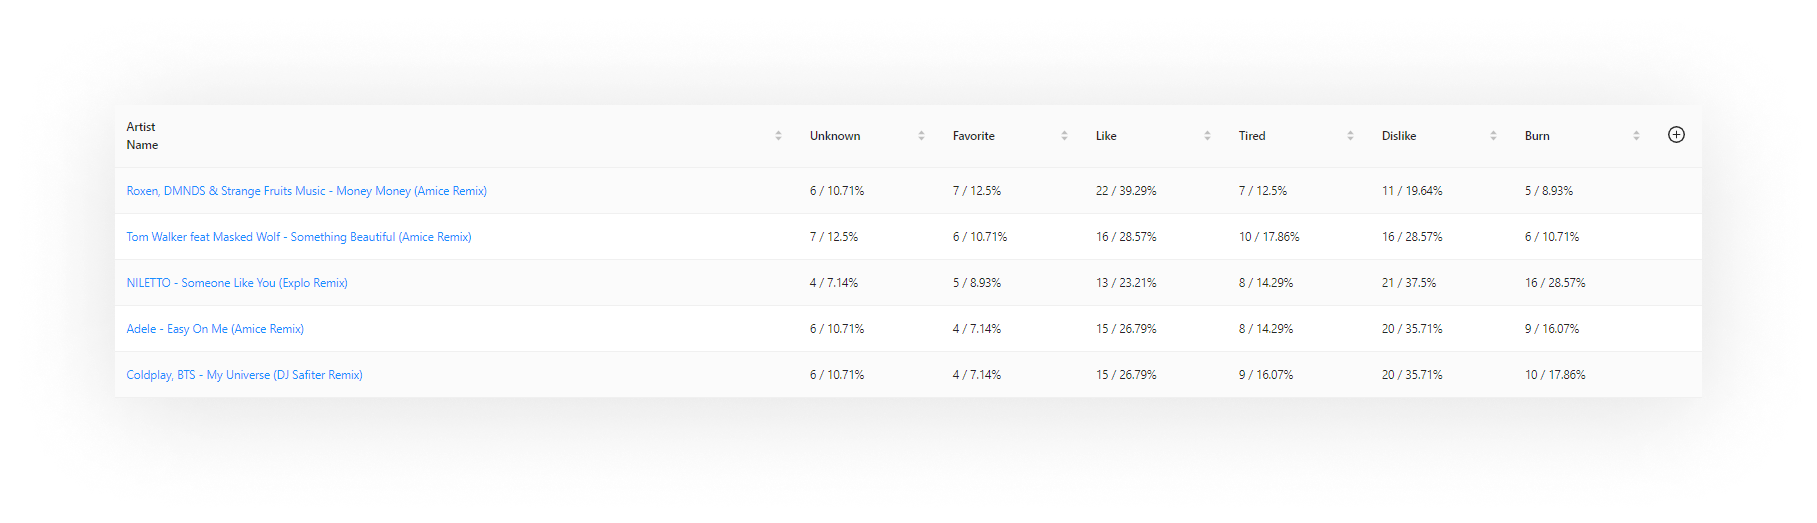Click the Favorite column header label
The height and width of the screenshot is (523, 1817).
[974, 136]
